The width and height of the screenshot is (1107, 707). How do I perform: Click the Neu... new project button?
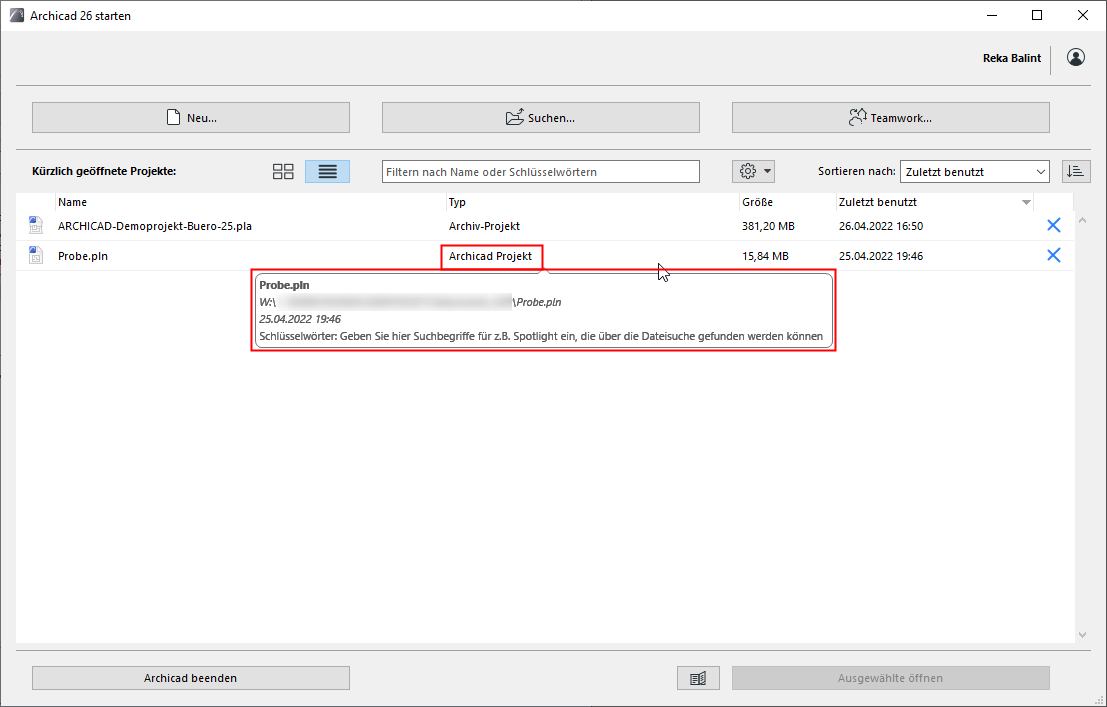point(191,117)
